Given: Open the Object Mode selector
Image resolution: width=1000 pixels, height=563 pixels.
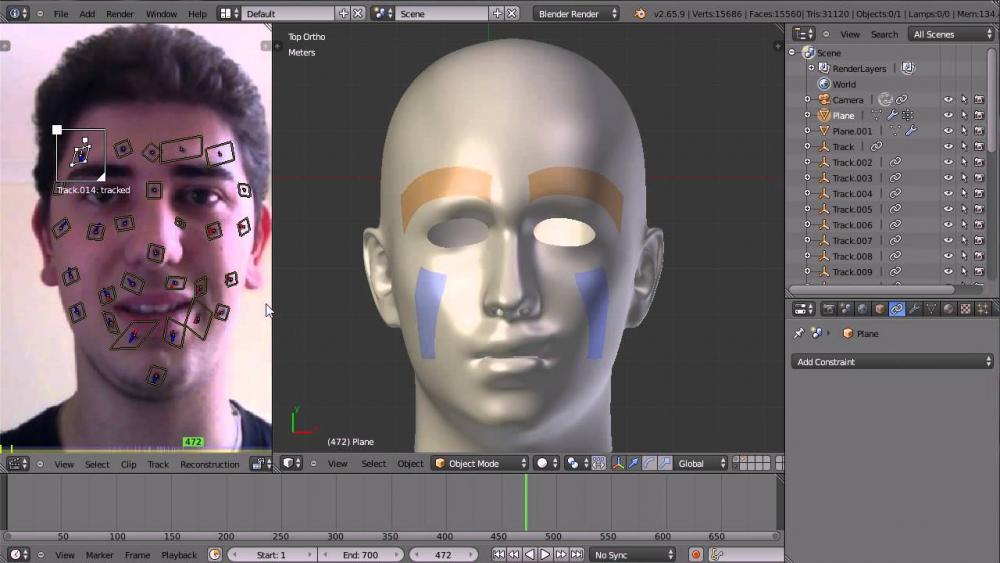Looking at the screenshot, I should point(480,464).
